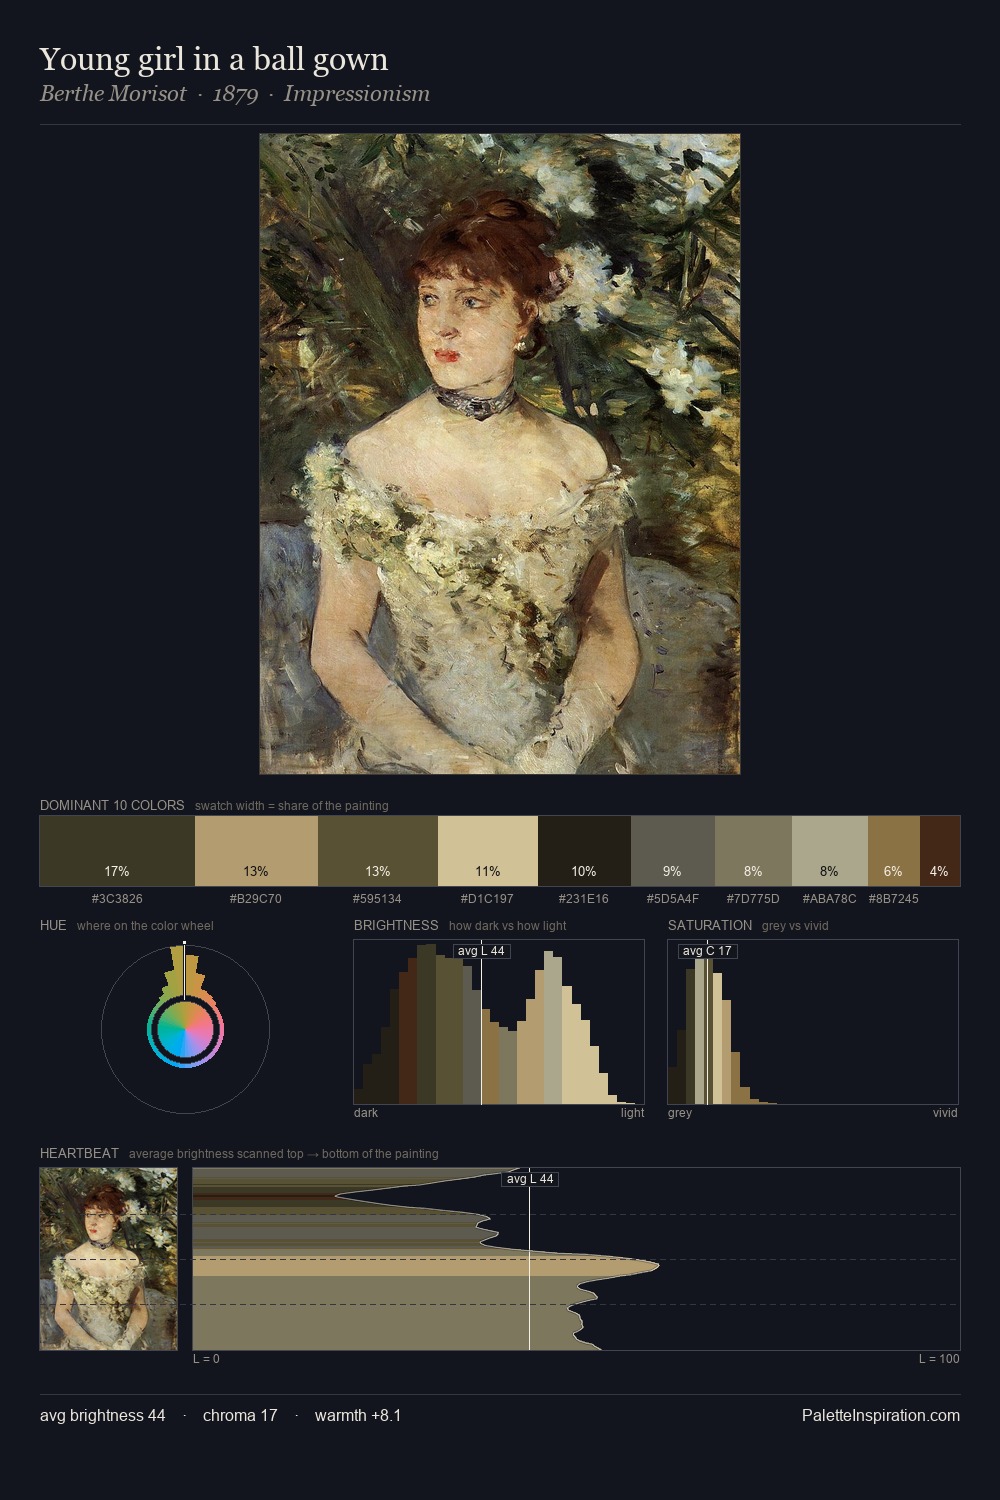Click the light axis label under Brightness
1000x1500 pixels.
[x=633, y=1113]
